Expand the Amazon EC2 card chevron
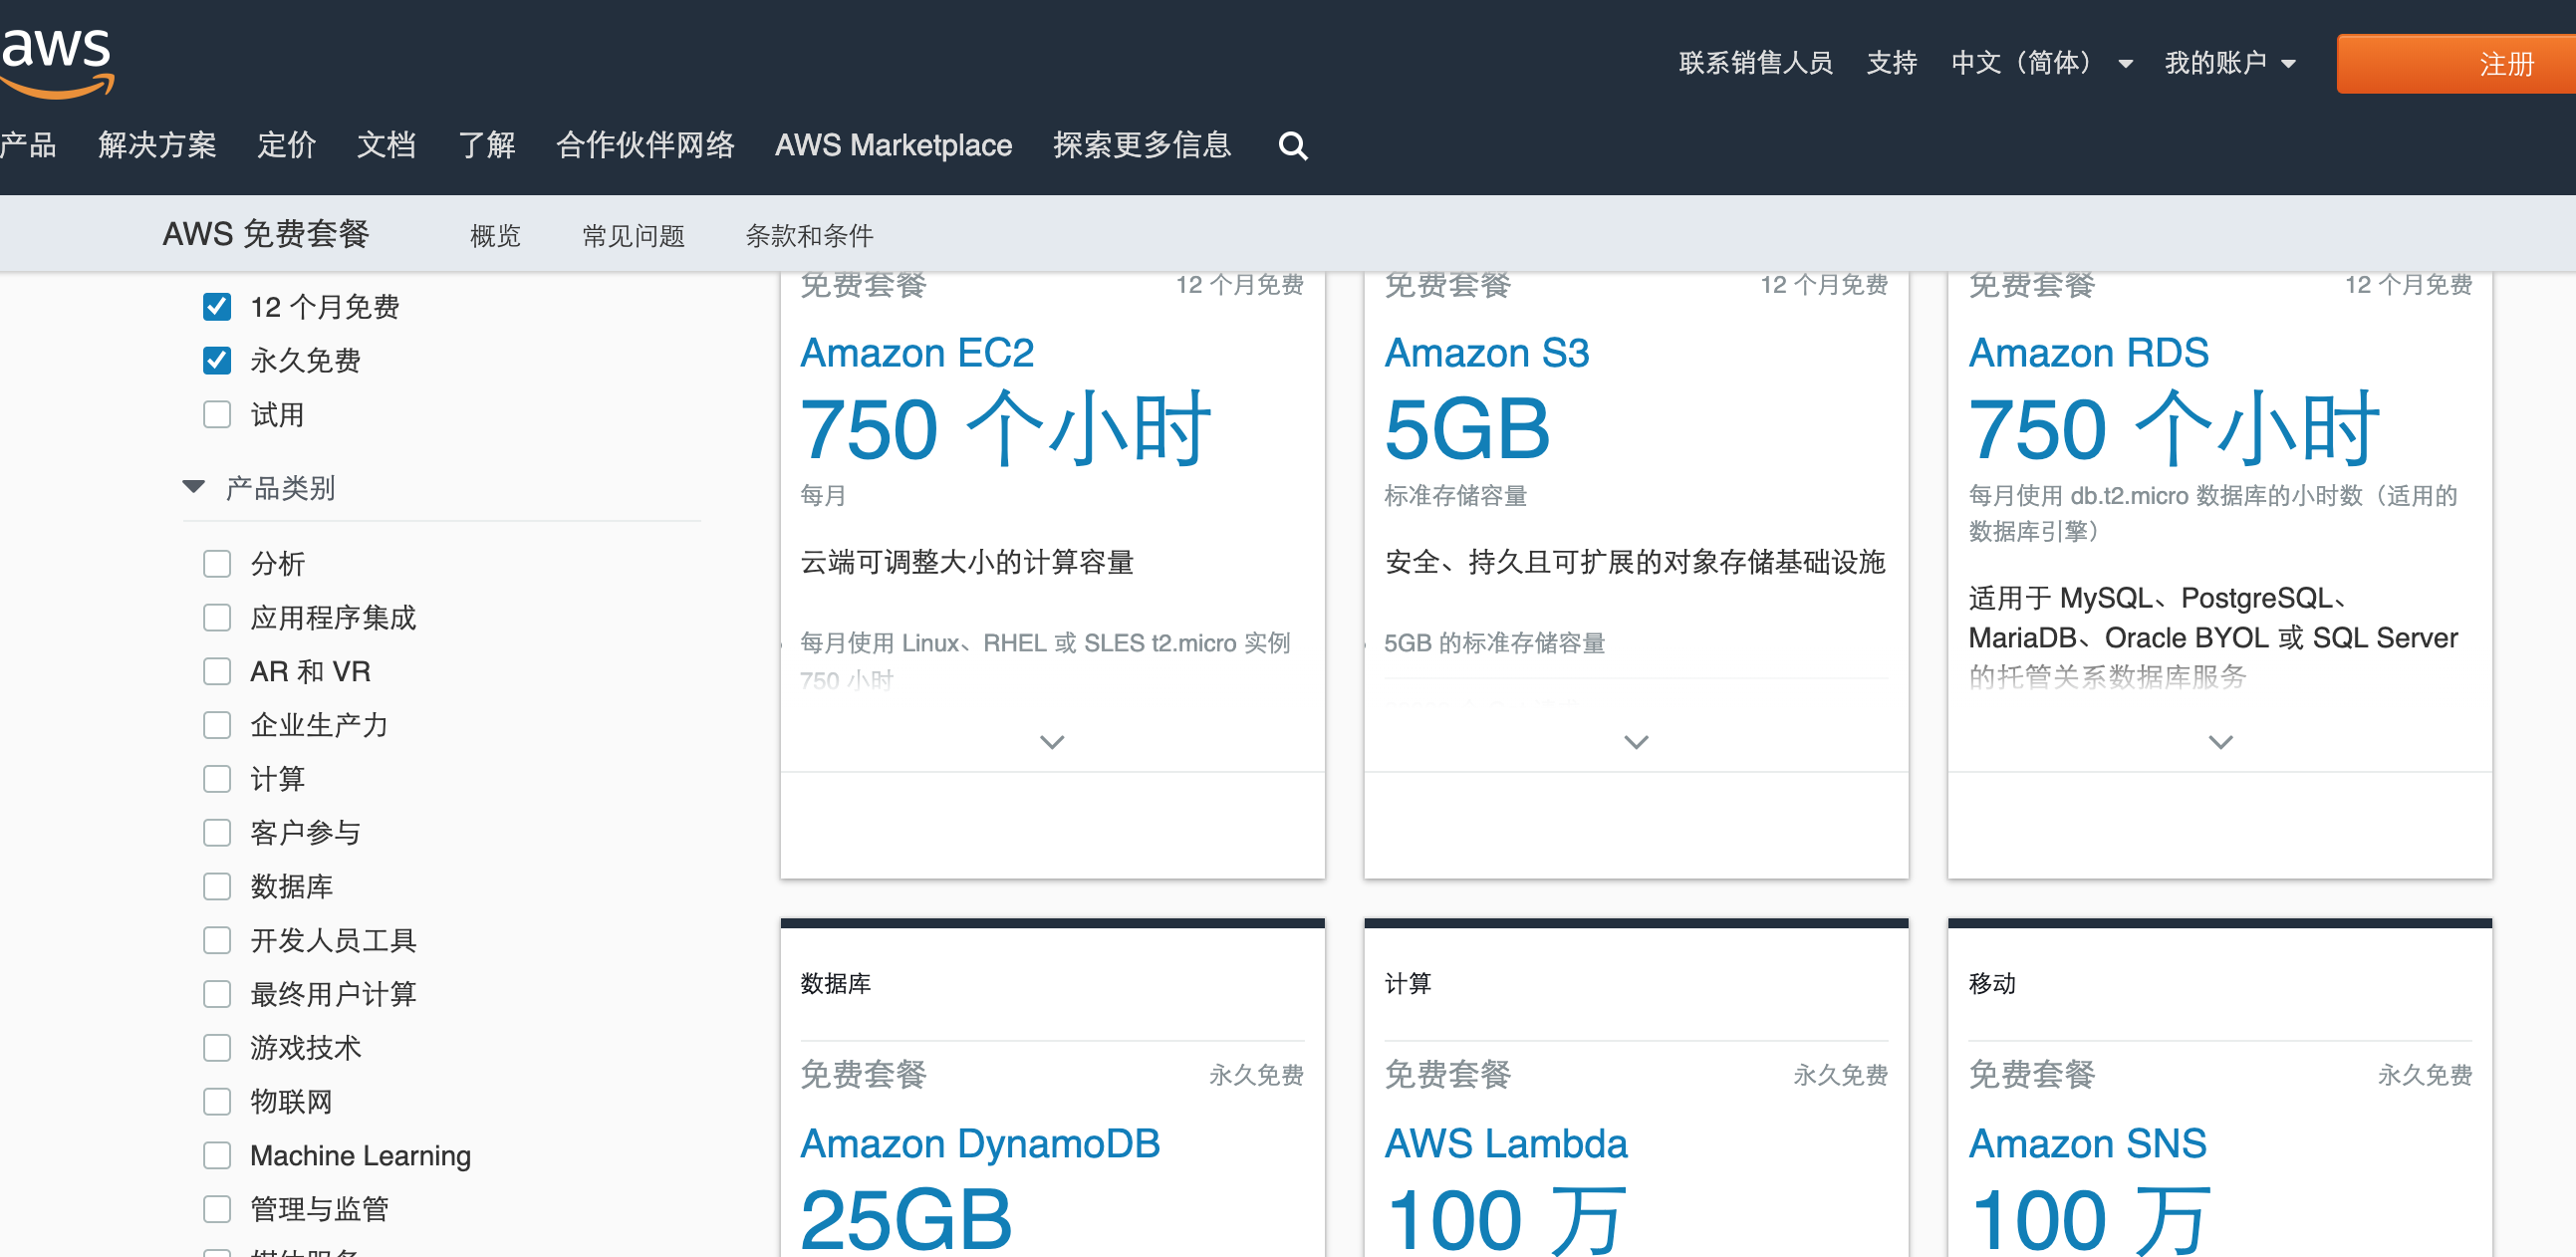2576x1257 pixels. [1051, 742]
